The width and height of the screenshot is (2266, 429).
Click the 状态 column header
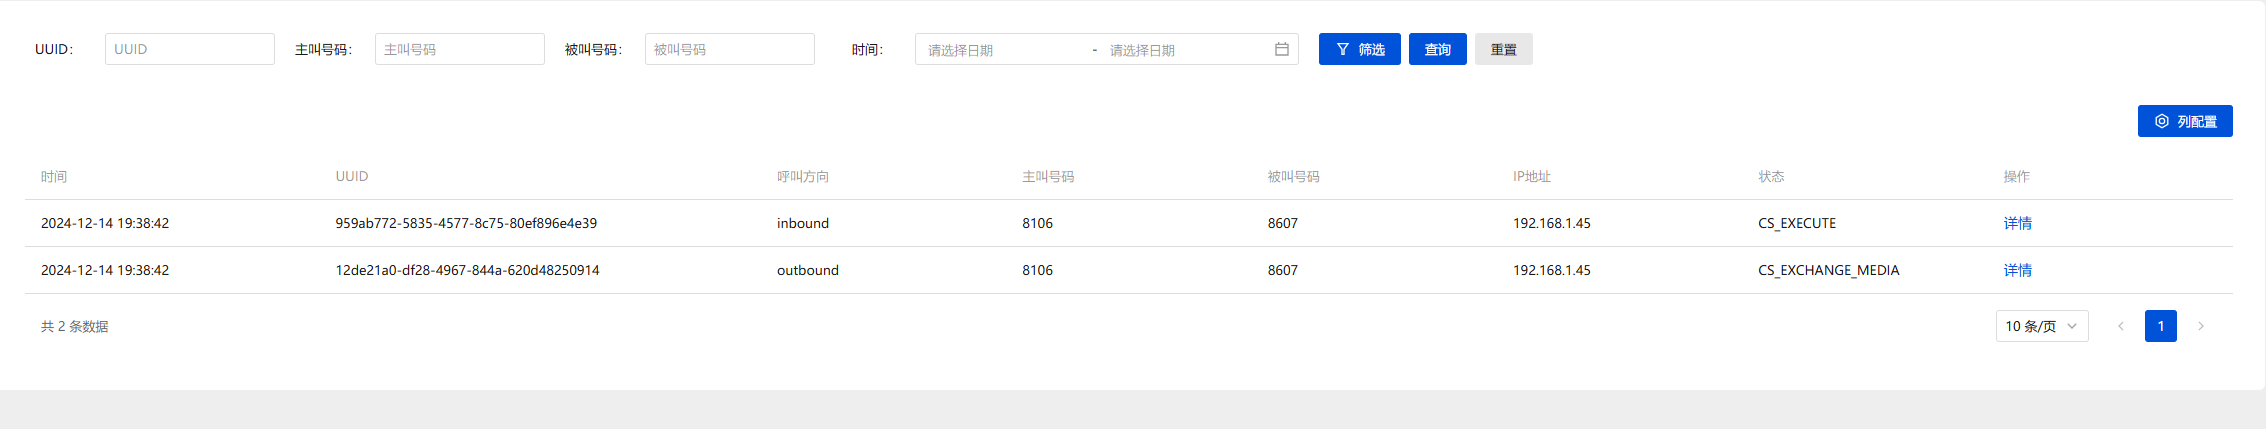[x=1771, y=176]
